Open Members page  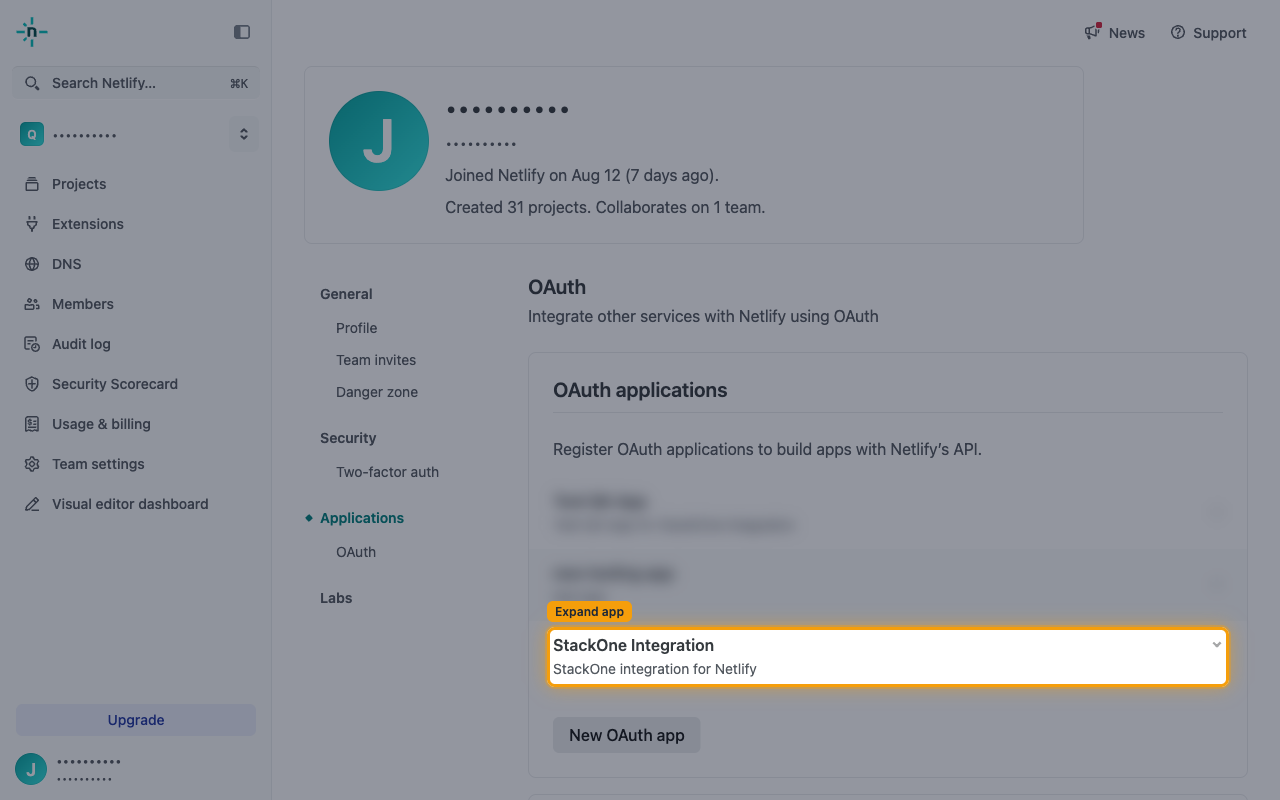(83, 304)
